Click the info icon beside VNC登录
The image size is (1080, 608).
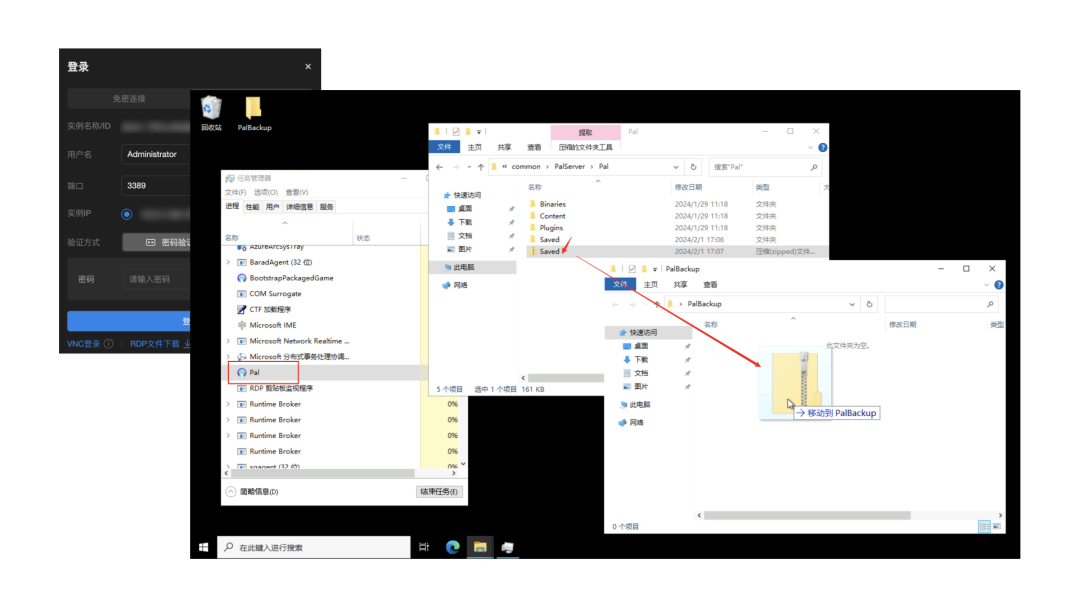pos(109,344)
